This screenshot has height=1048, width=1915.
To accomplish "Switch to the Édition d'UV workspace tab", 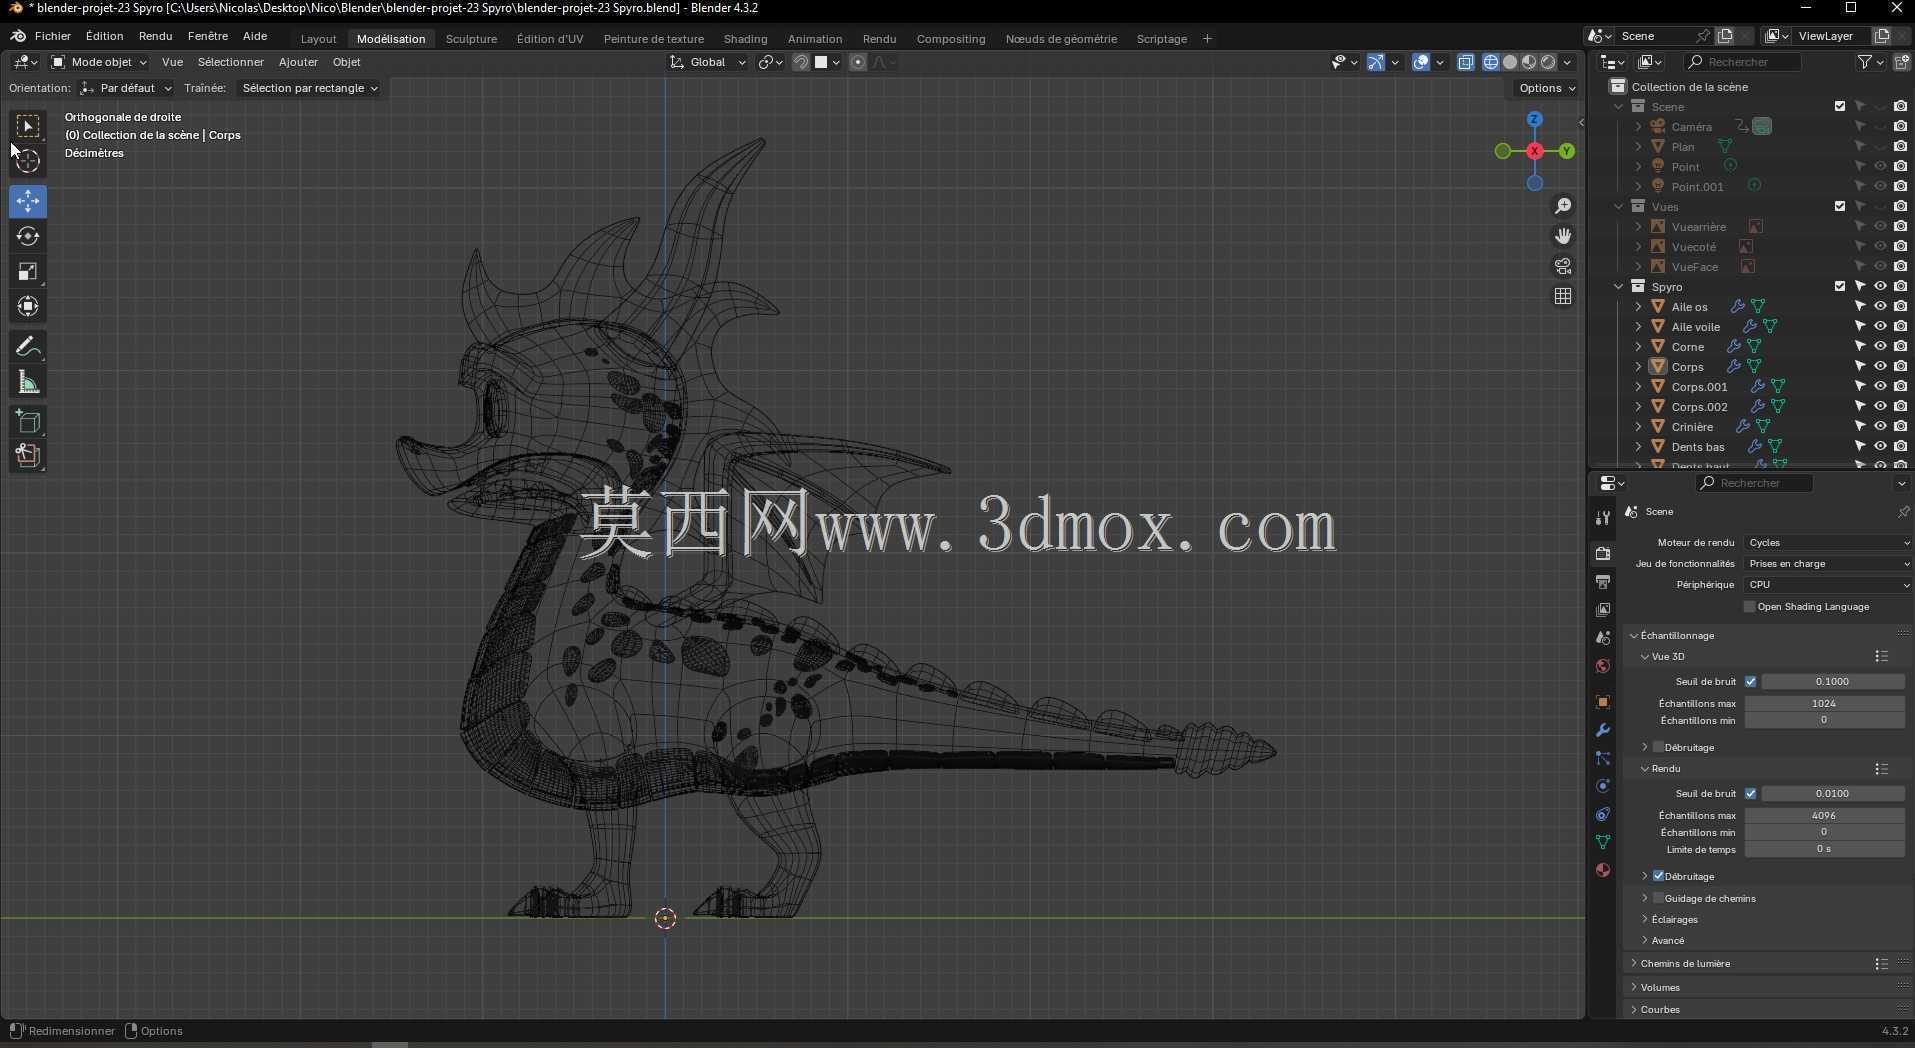I will 550,39.
